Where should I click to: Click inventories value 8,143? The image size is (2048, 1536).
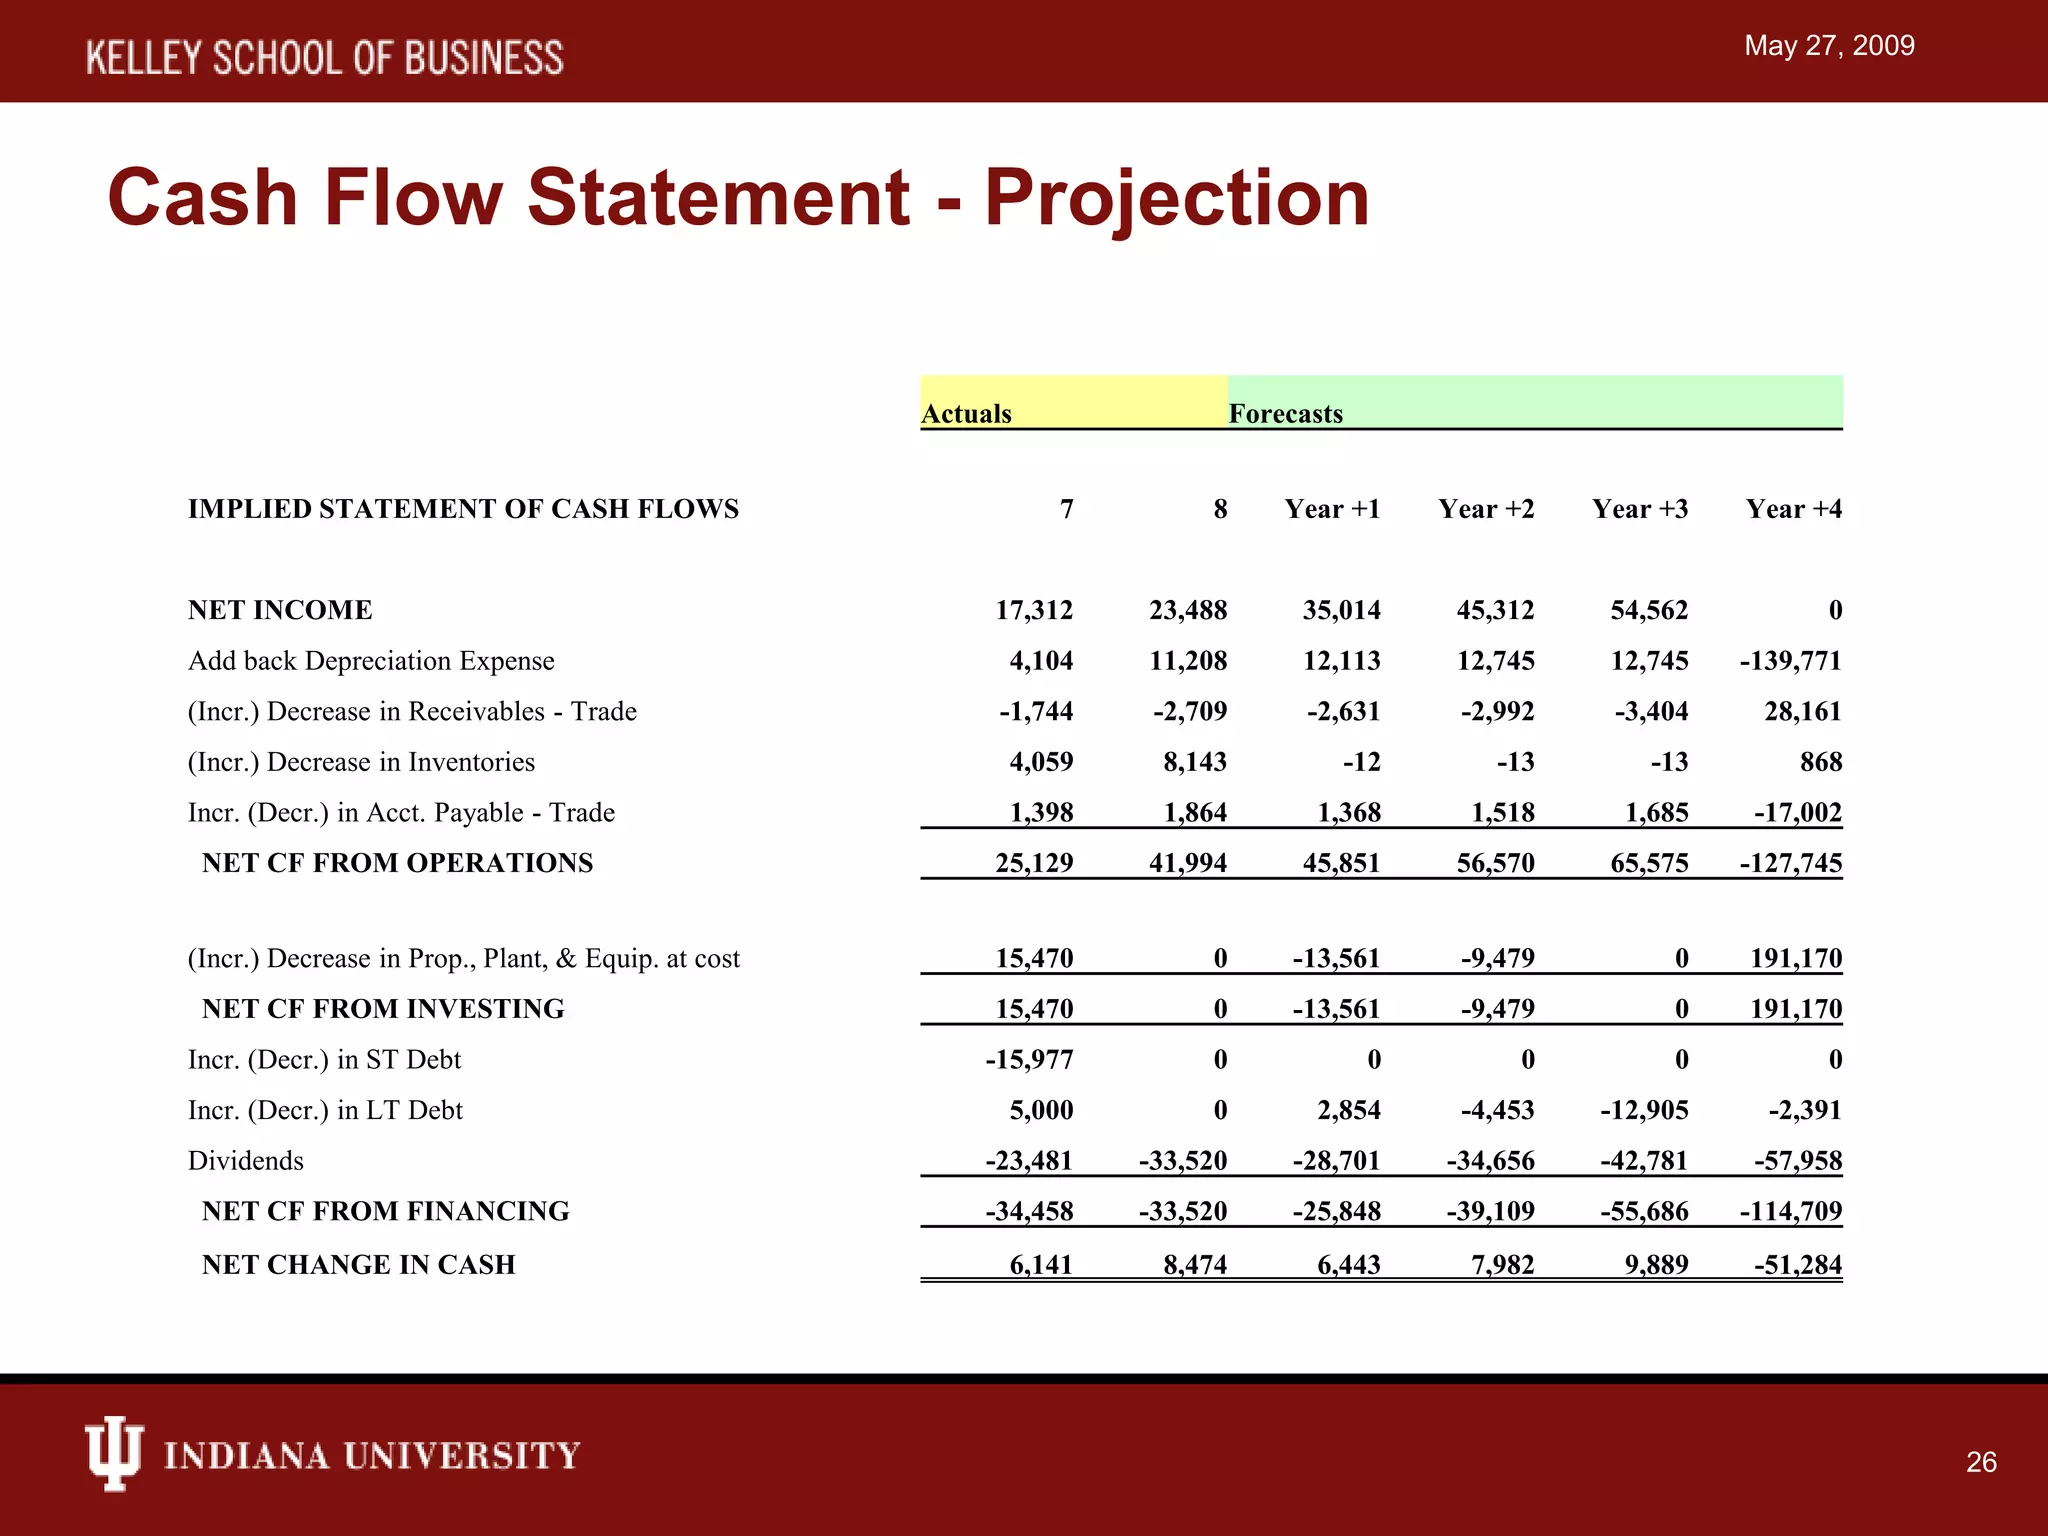pos(1195,763)
